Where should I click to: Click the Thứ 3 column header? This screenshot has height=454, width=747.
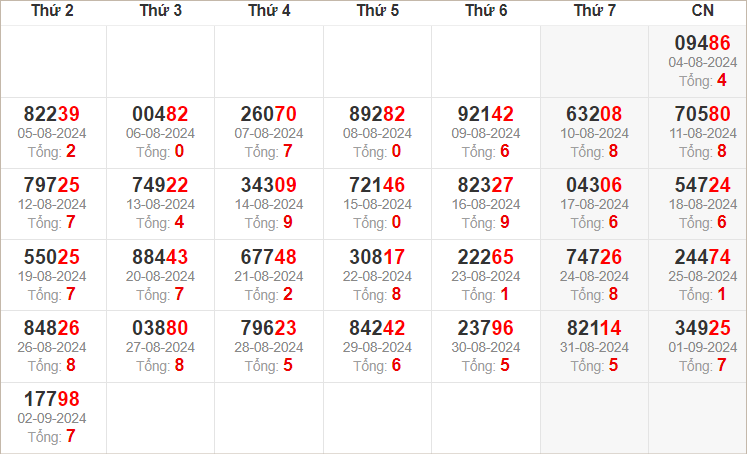[161, 11]
